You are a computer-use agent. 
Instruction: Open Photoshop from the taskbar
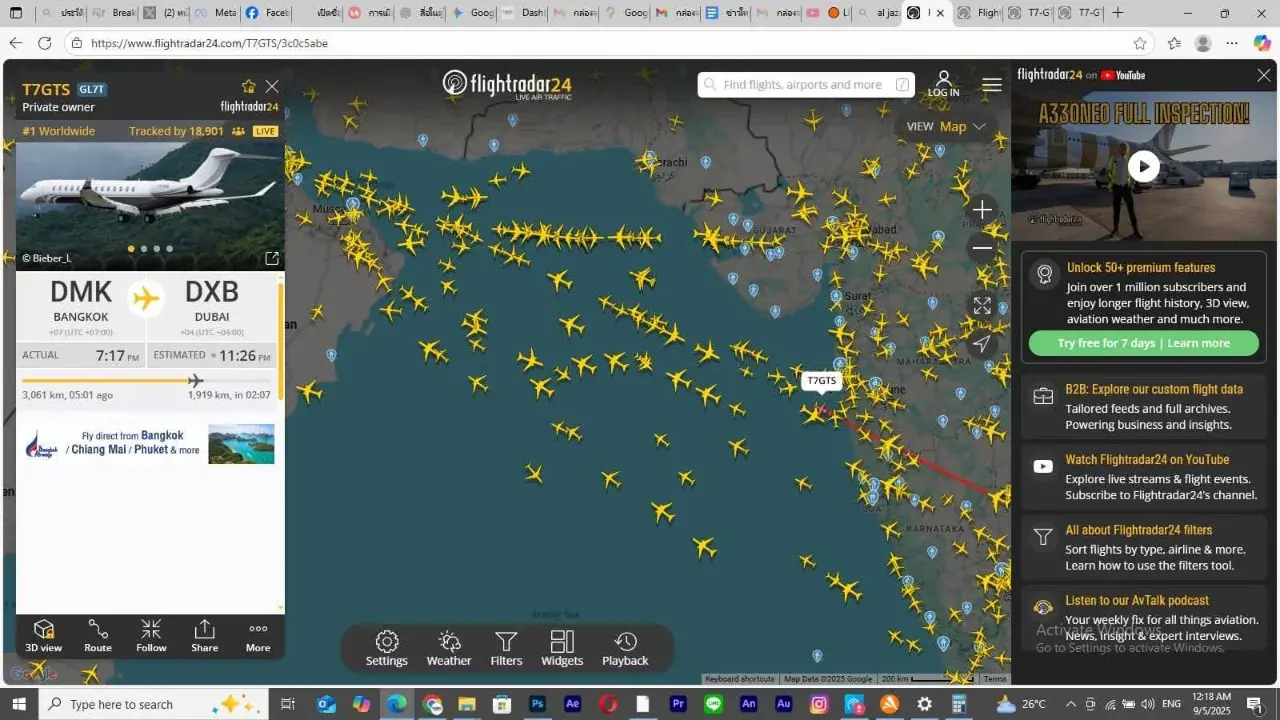(537, 704)
